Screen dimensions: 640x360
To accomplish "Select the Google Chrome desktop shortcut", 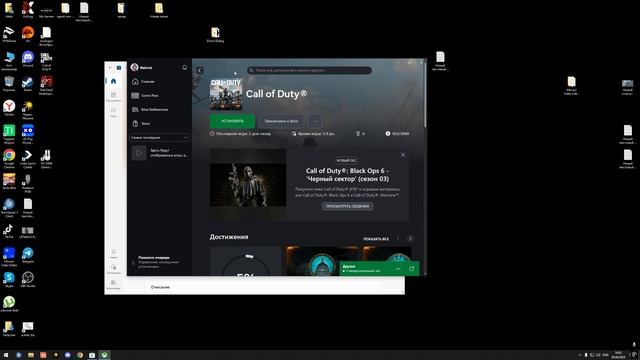I will [x=9, y=158].
